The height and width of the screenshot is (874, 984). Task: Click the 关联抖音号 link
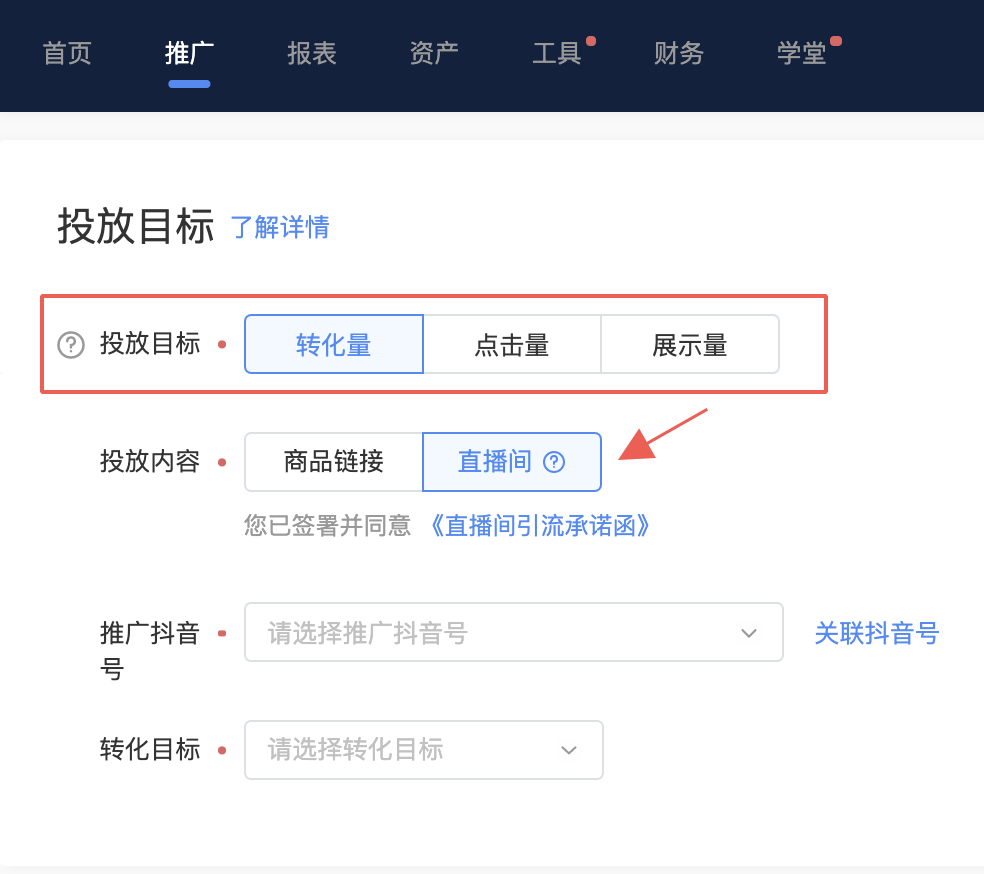point(876,632)
